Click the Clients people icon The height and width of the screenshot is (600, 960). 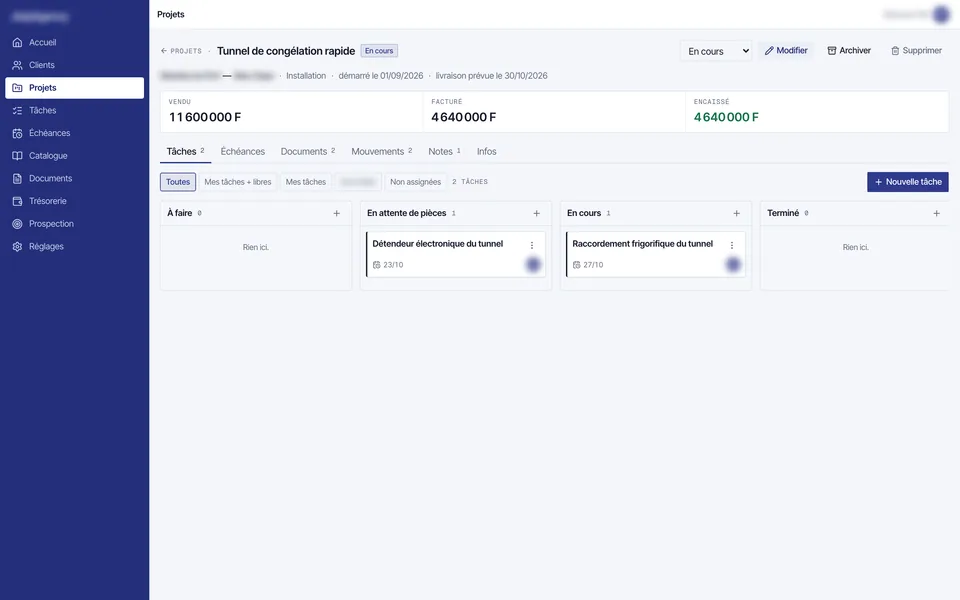[x=17, y=65]
